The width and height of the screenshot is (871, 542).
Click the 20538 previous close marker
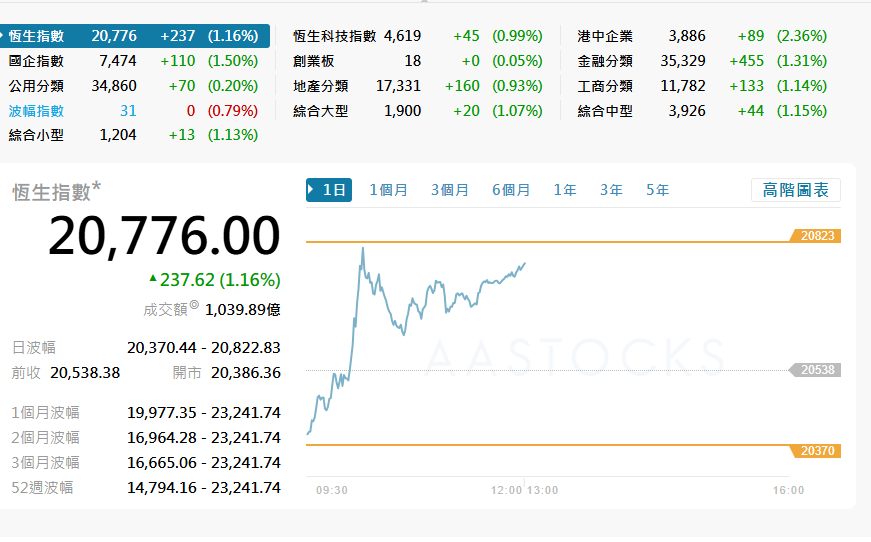(818, 370)
